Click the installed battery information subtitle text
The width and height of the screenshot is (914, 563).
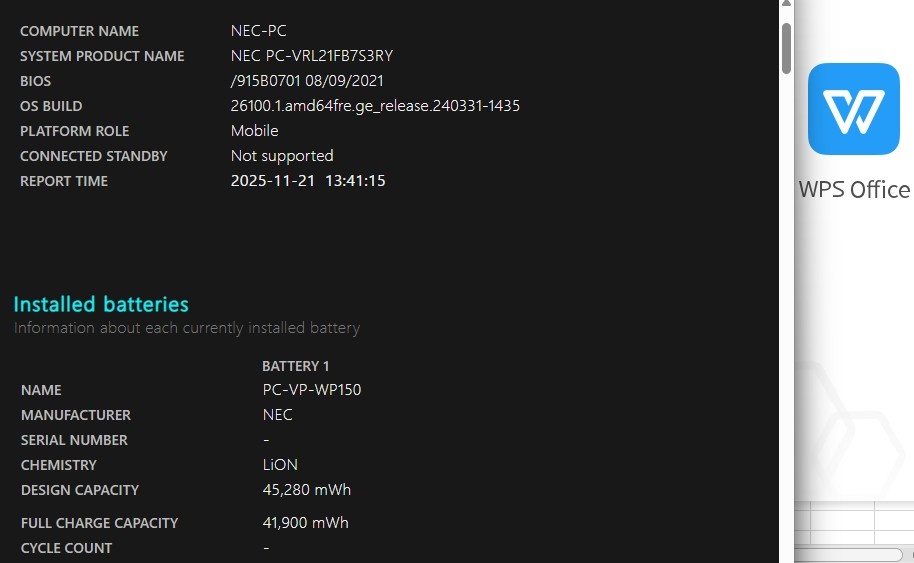point(187,328)
